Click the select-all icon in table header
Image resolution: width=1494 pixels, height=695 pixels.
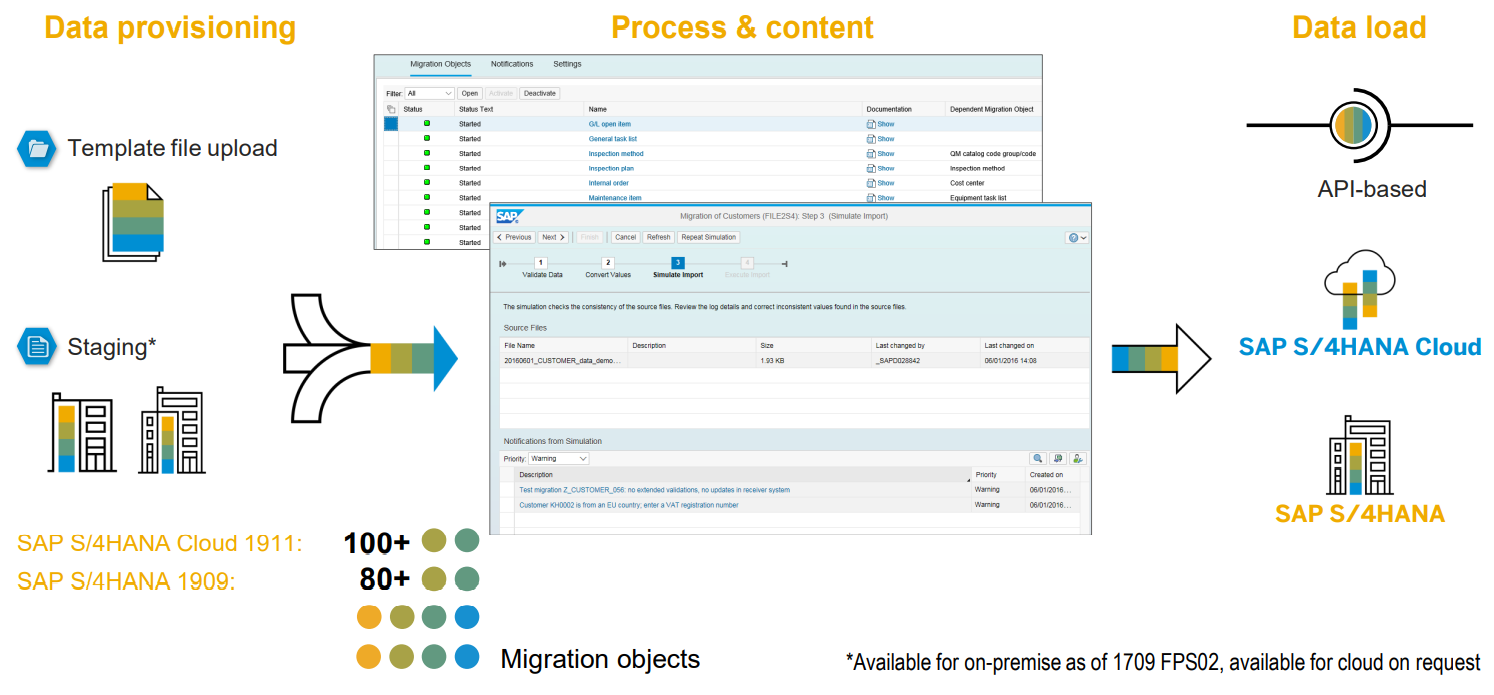click(391, 109)
